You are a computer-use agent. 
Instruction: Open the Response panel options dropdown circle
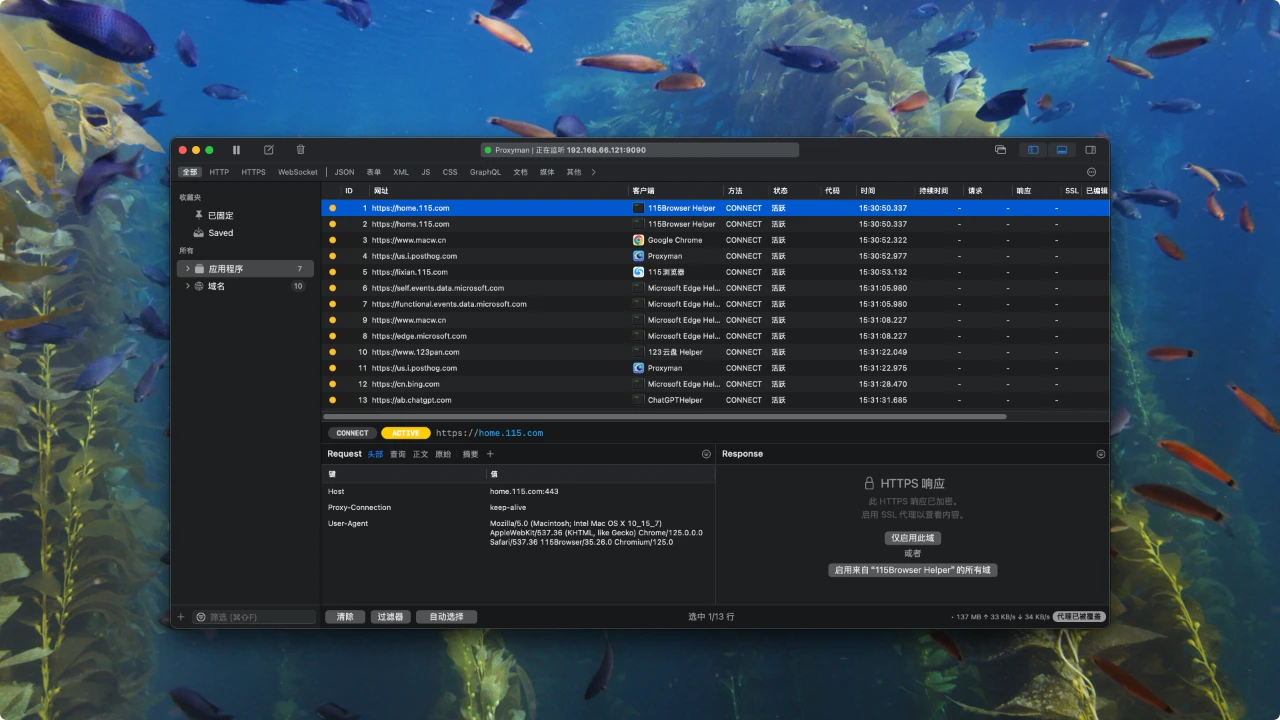tap(1101, 454)
